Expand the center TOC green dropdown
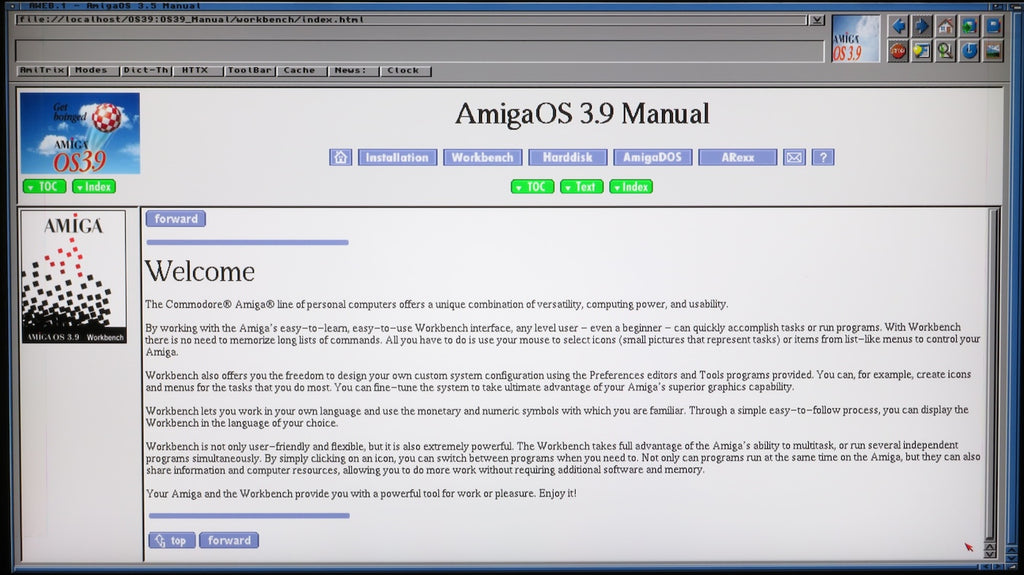Screen dimensions: 1024x575 point(532,187)
